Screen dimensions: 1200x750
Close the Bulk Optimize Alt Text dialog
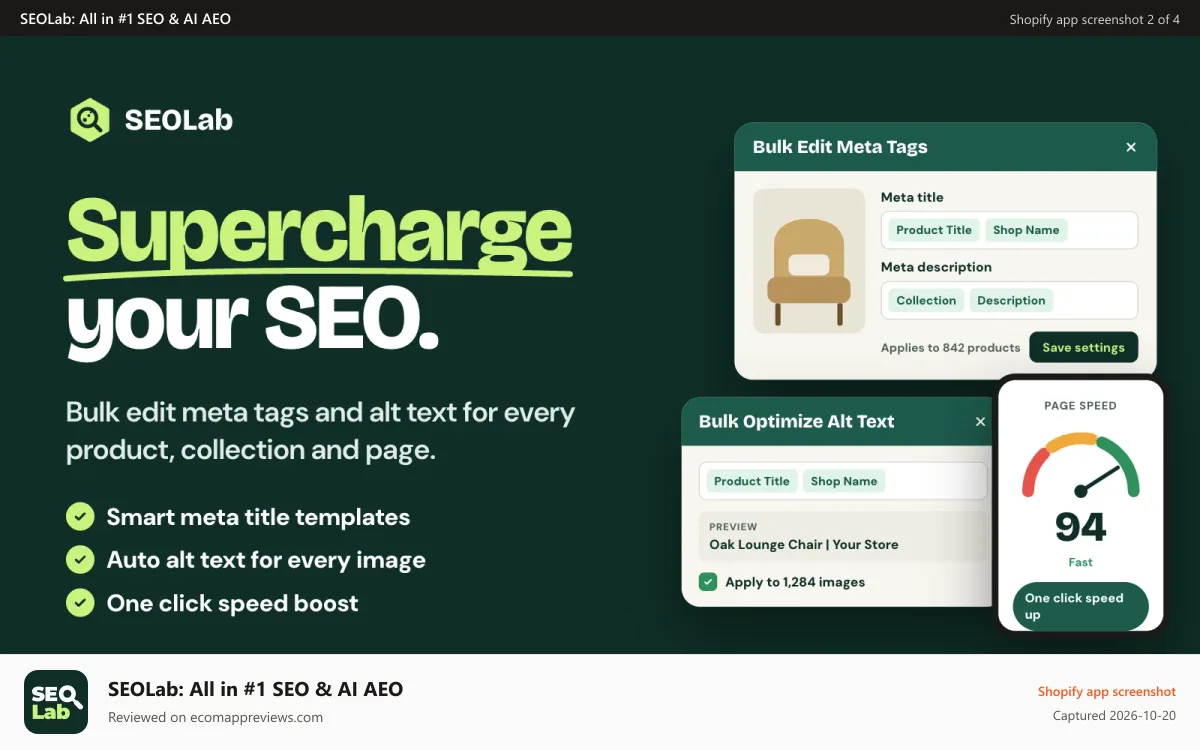pos(980,422)
